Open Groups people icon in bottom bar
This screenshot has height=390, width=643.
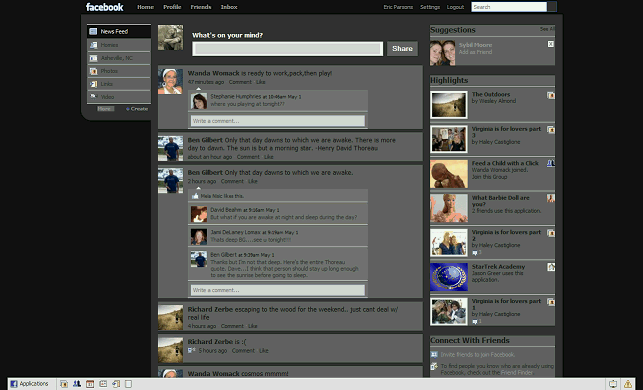tap(77, 384)
